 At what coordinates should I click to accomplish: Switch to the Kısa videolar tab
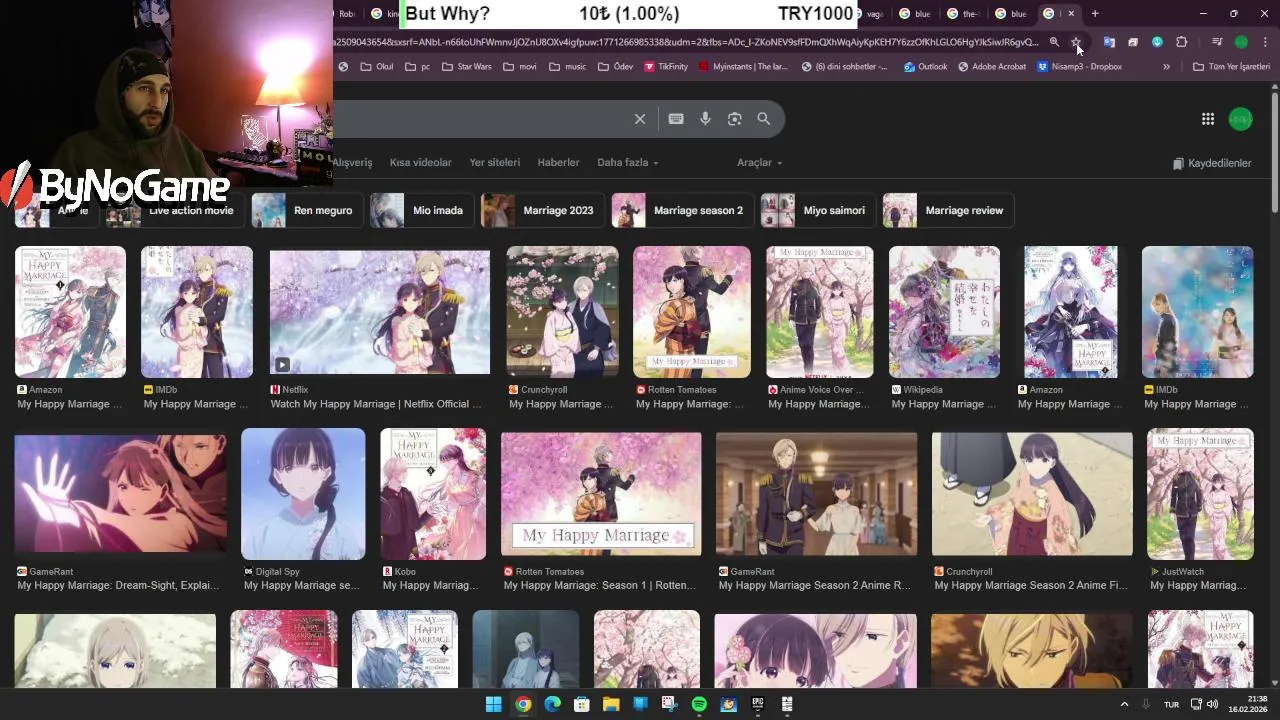tap(420, 162)
